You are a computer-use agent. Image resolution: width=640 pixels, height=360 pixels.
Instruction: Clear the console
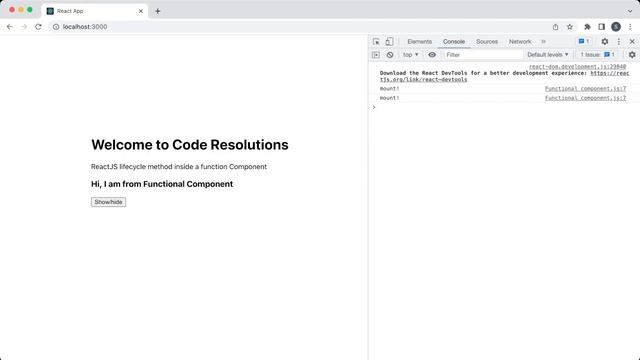tap(390, 55)
